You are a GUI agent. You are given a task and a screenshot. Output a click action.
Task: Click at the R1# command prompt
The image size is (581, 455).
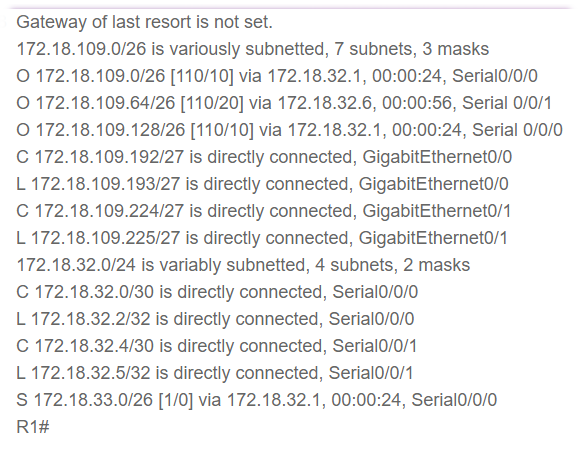coord(33,427)
